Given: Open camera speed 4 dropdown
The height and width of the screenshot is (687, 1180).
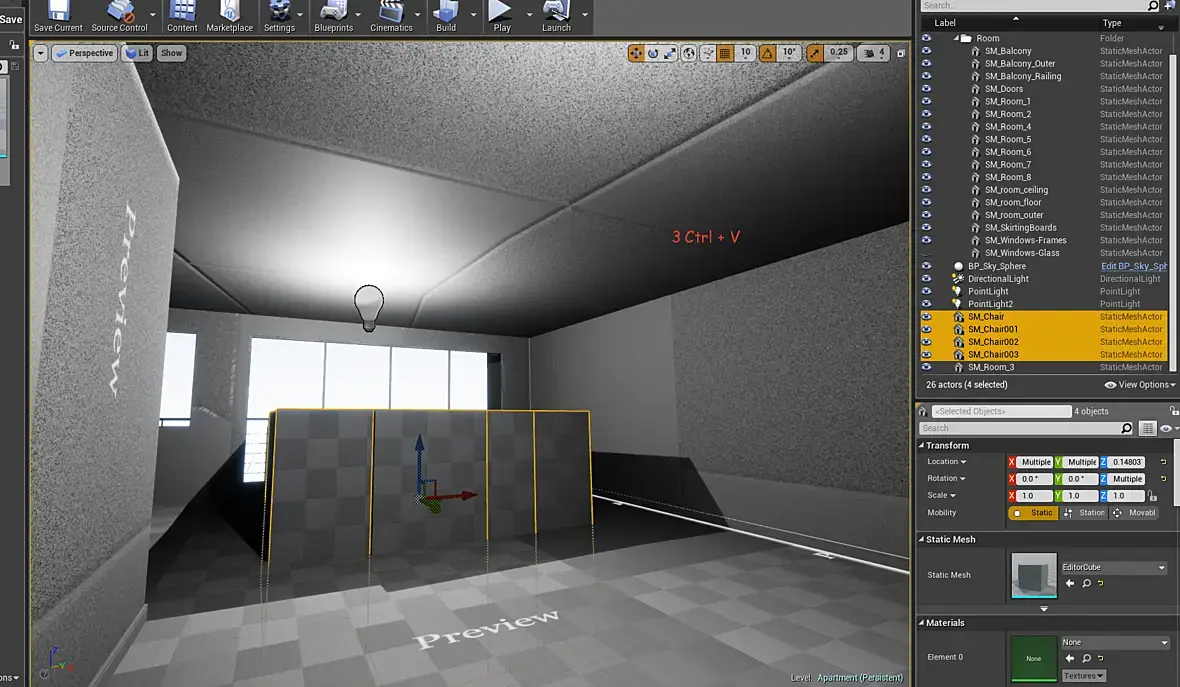Looking at the screenshot, I should coord(874,53).
